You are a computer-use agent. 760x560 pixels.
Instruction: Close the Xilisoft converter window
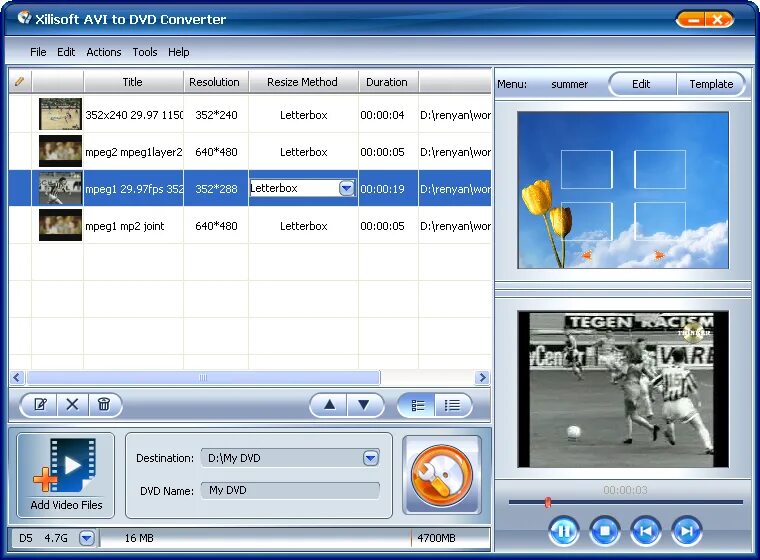(x=719, y=20)
